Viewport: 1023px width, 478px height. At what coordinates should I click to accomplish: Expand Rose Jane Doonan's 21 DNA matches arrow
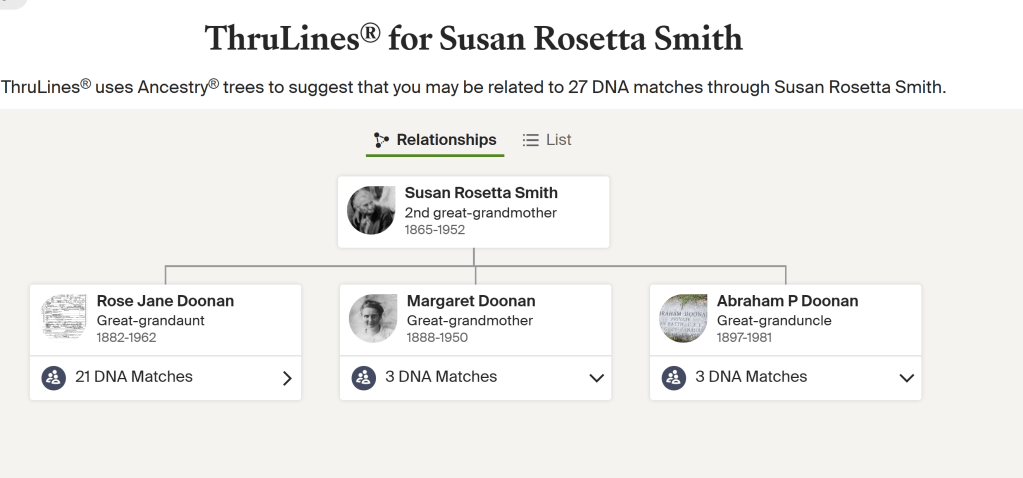(x=287, y=378)
